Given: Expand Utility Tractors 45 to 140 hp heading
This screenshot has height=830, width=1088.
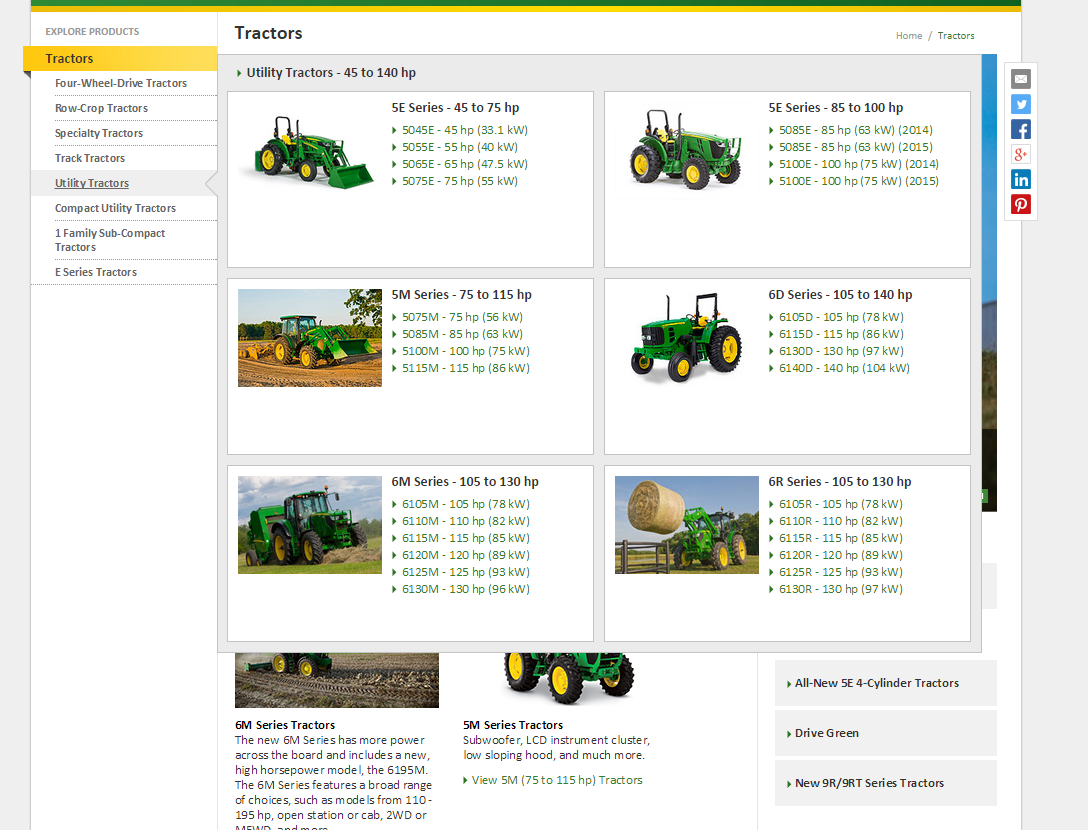Looking at the screenshot, I should (330, 73).
